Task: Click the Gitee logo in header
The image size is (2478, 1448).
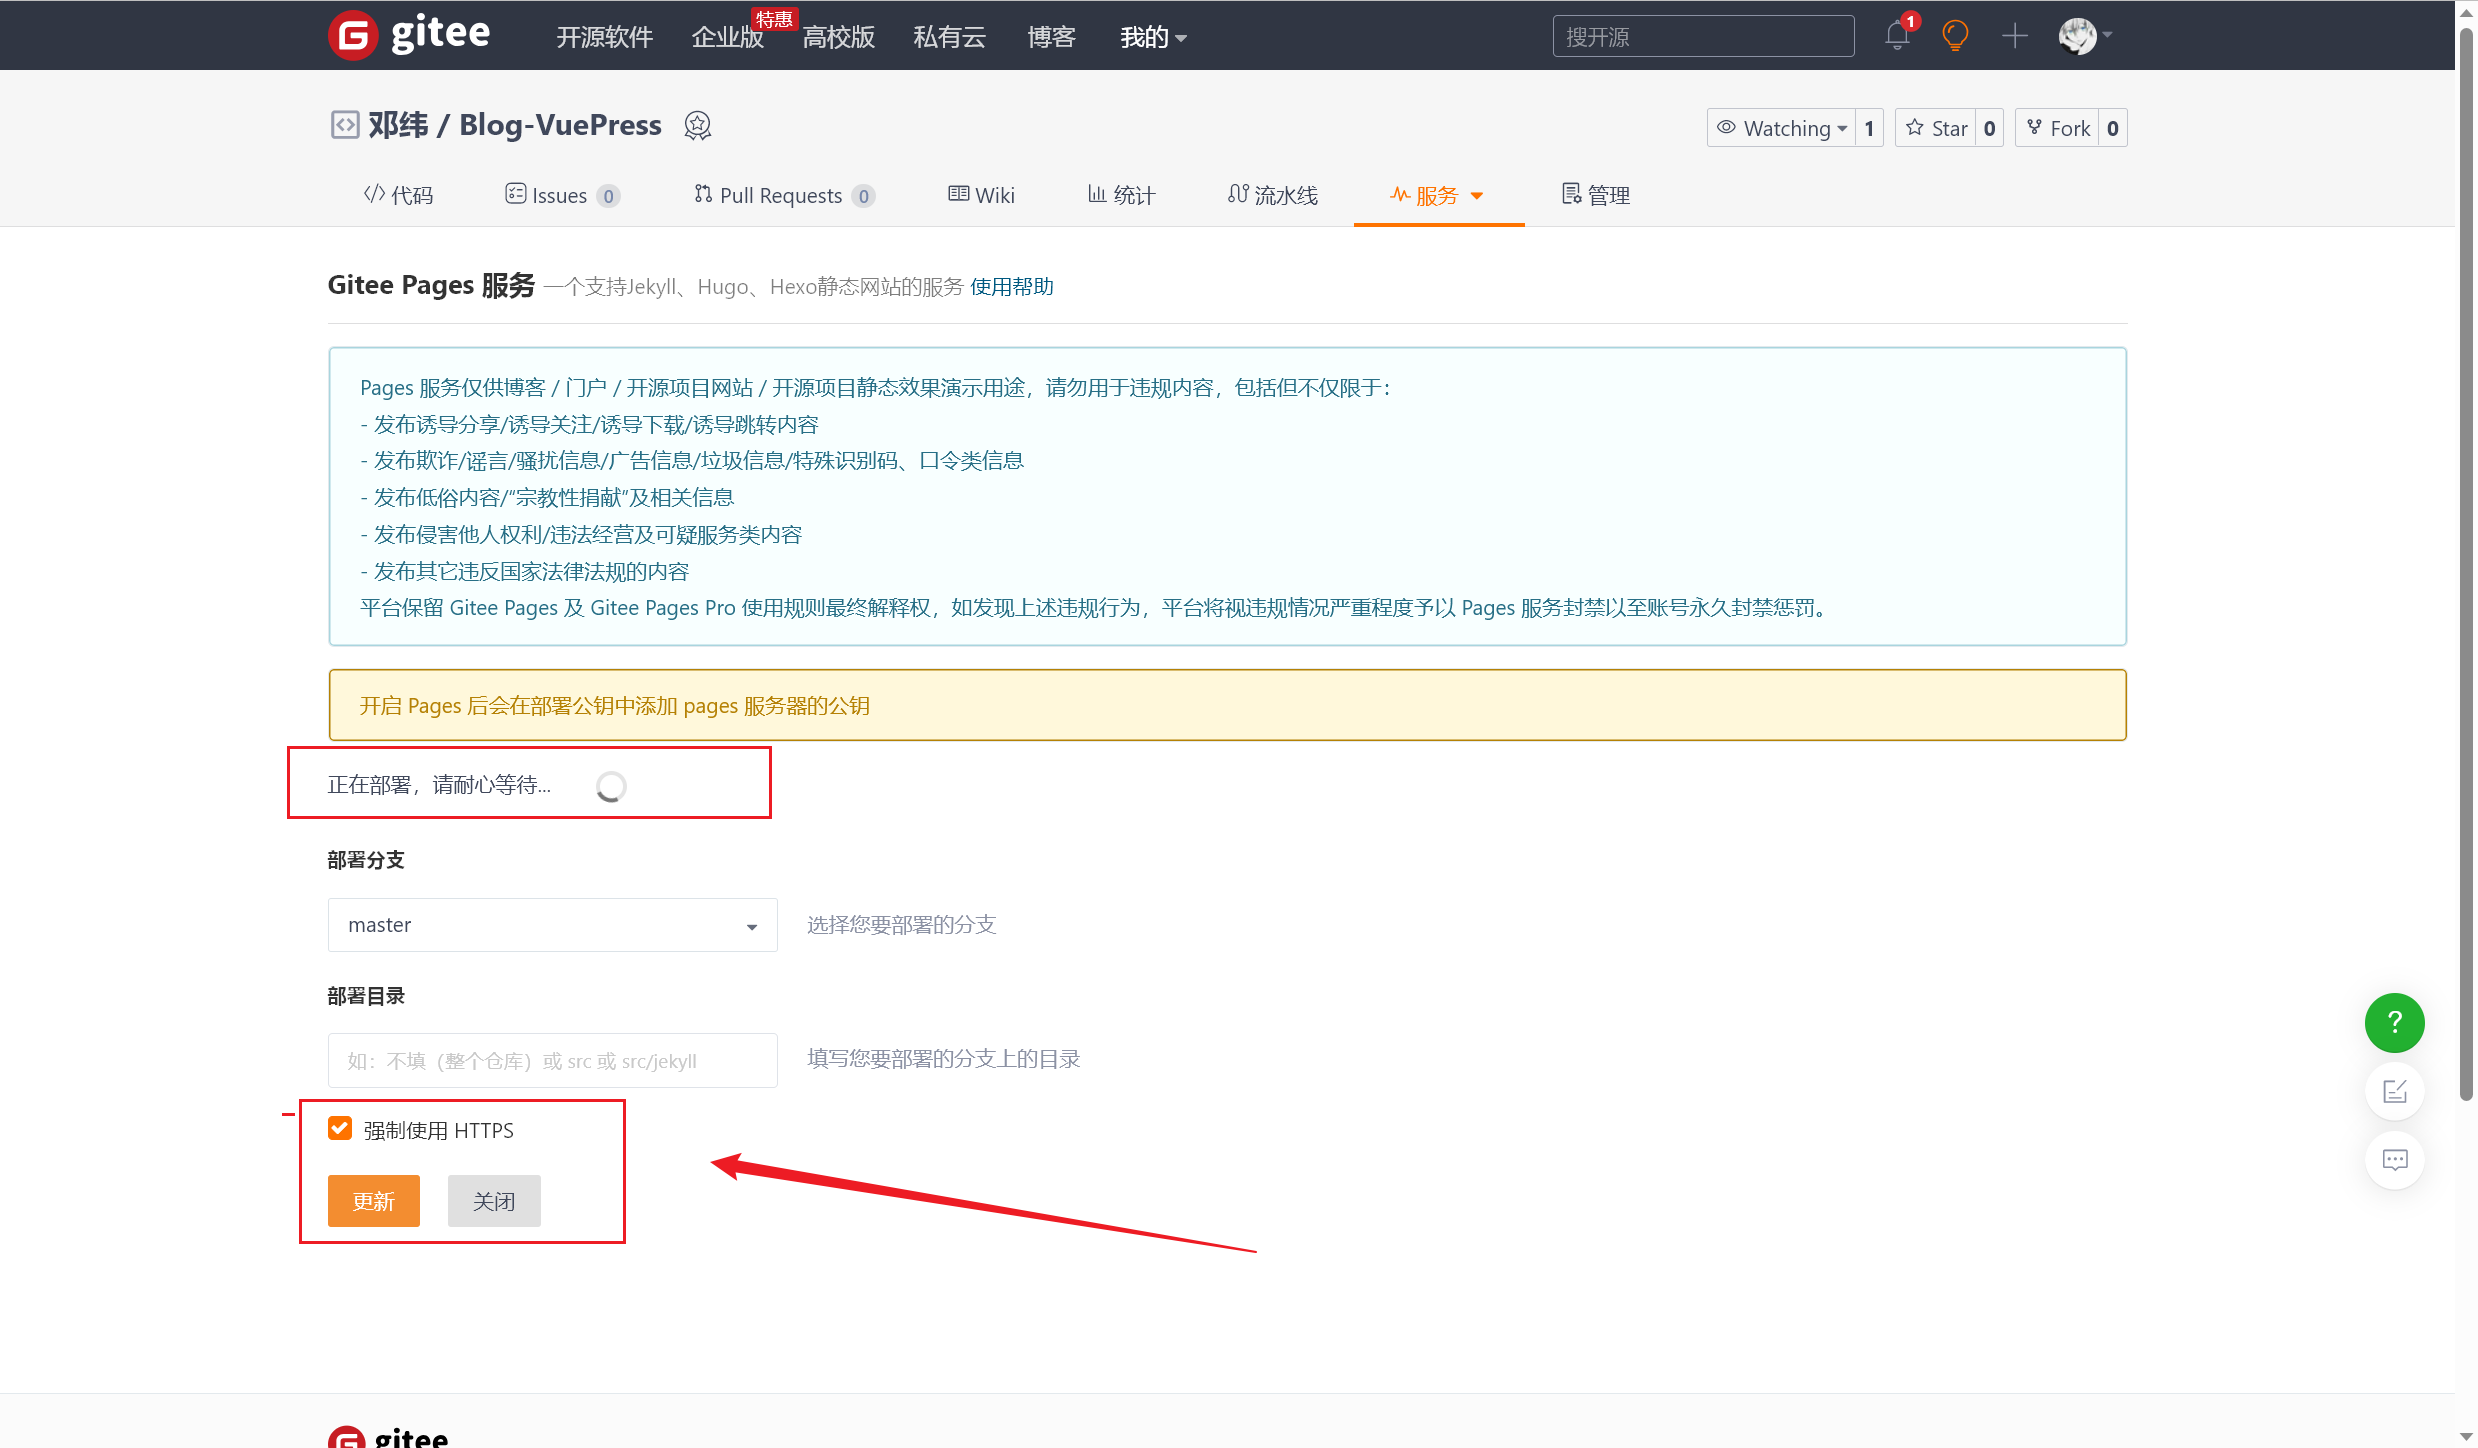Action: click(409, 35)
